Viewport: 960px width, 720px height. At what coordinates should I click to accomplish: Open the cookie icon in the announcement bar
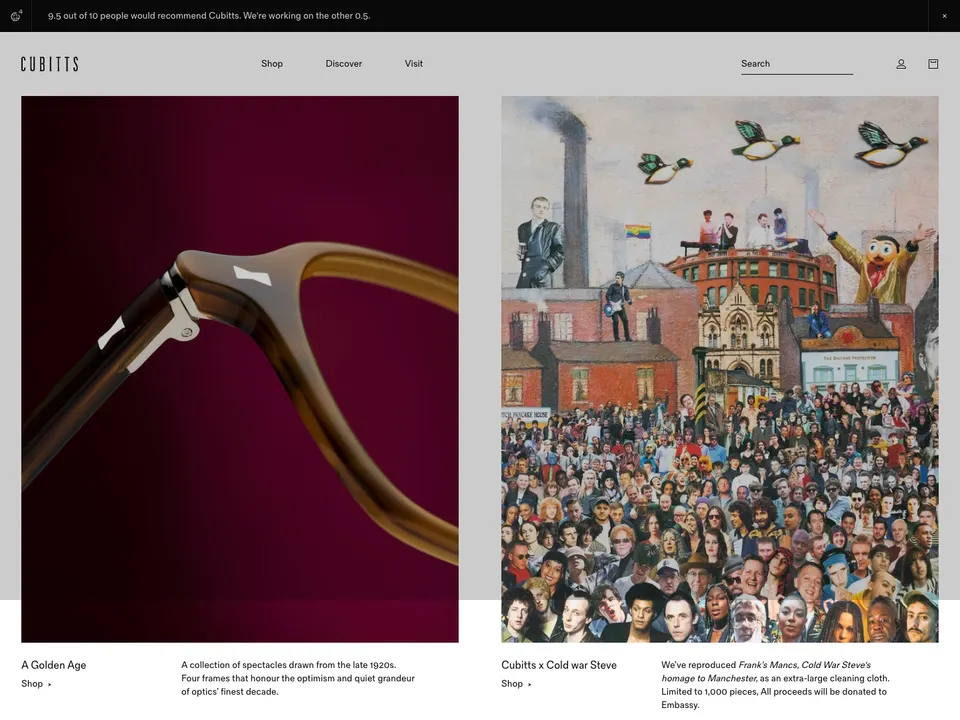point(16,16)
